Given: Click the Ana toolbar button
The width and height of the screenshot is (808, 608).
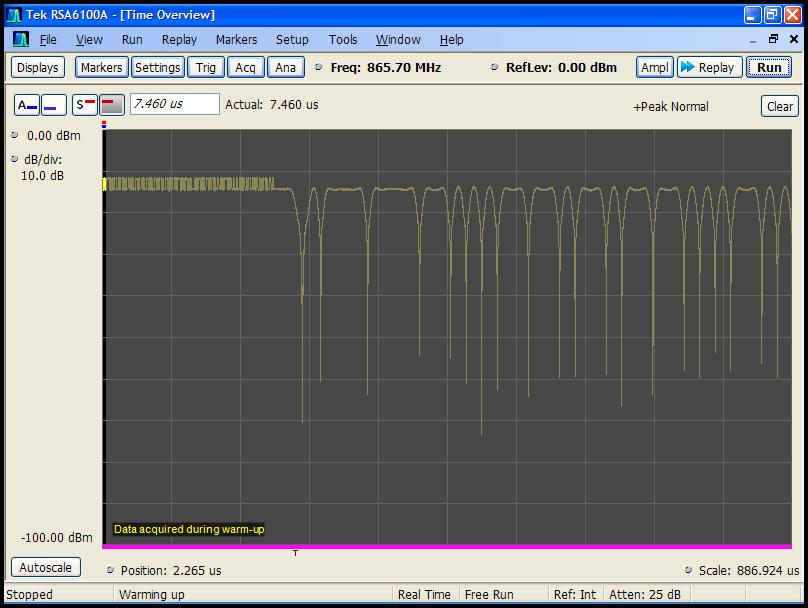Looking at the screenshot, I should [285, 67].
